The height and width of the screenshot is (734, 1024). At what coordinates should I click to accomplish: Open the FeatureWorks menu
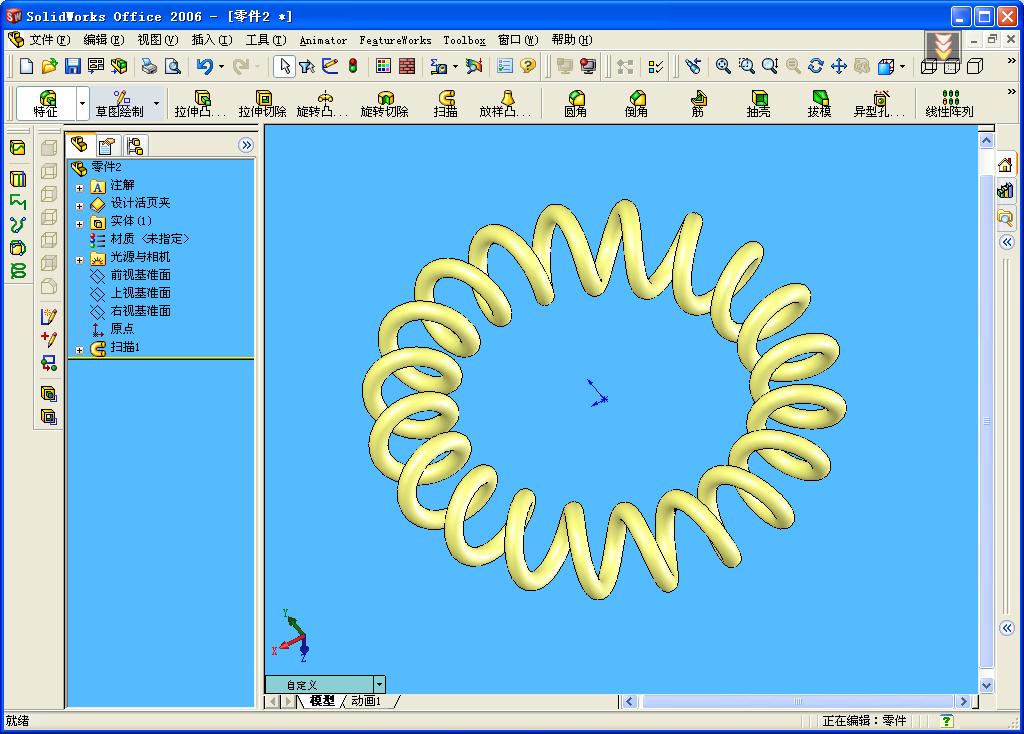[x=395, y=40]
